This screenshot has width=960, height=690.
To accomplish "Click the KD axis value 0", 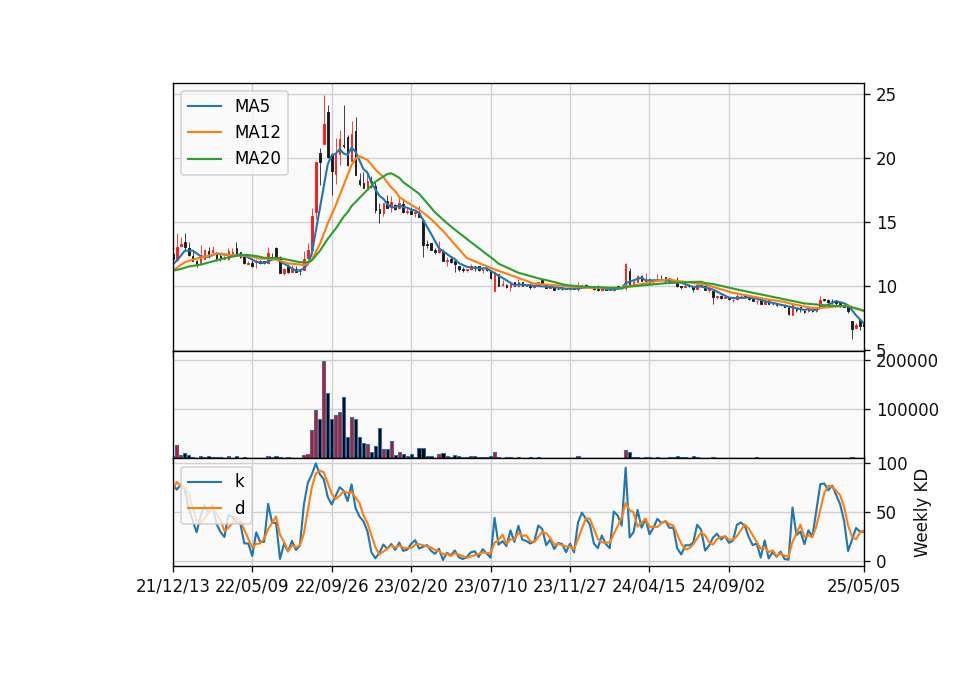I will (881, 561).
